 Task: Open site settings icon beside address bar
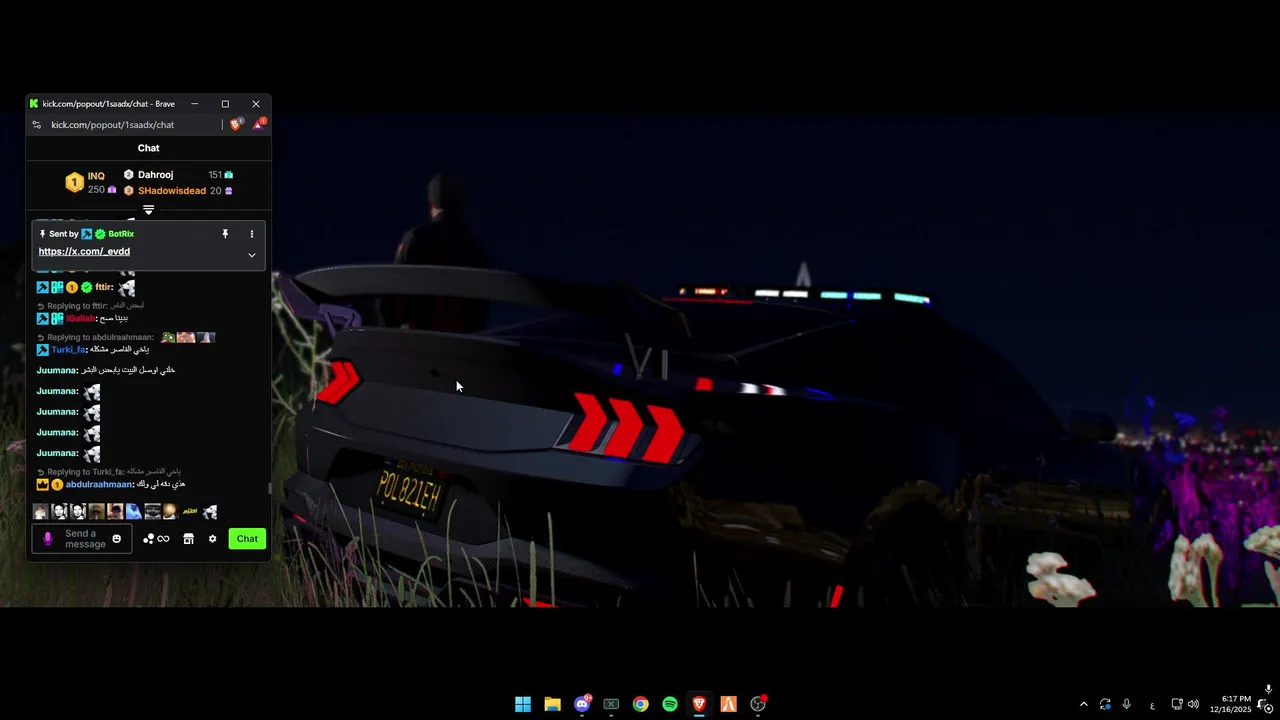pos(37,125)
